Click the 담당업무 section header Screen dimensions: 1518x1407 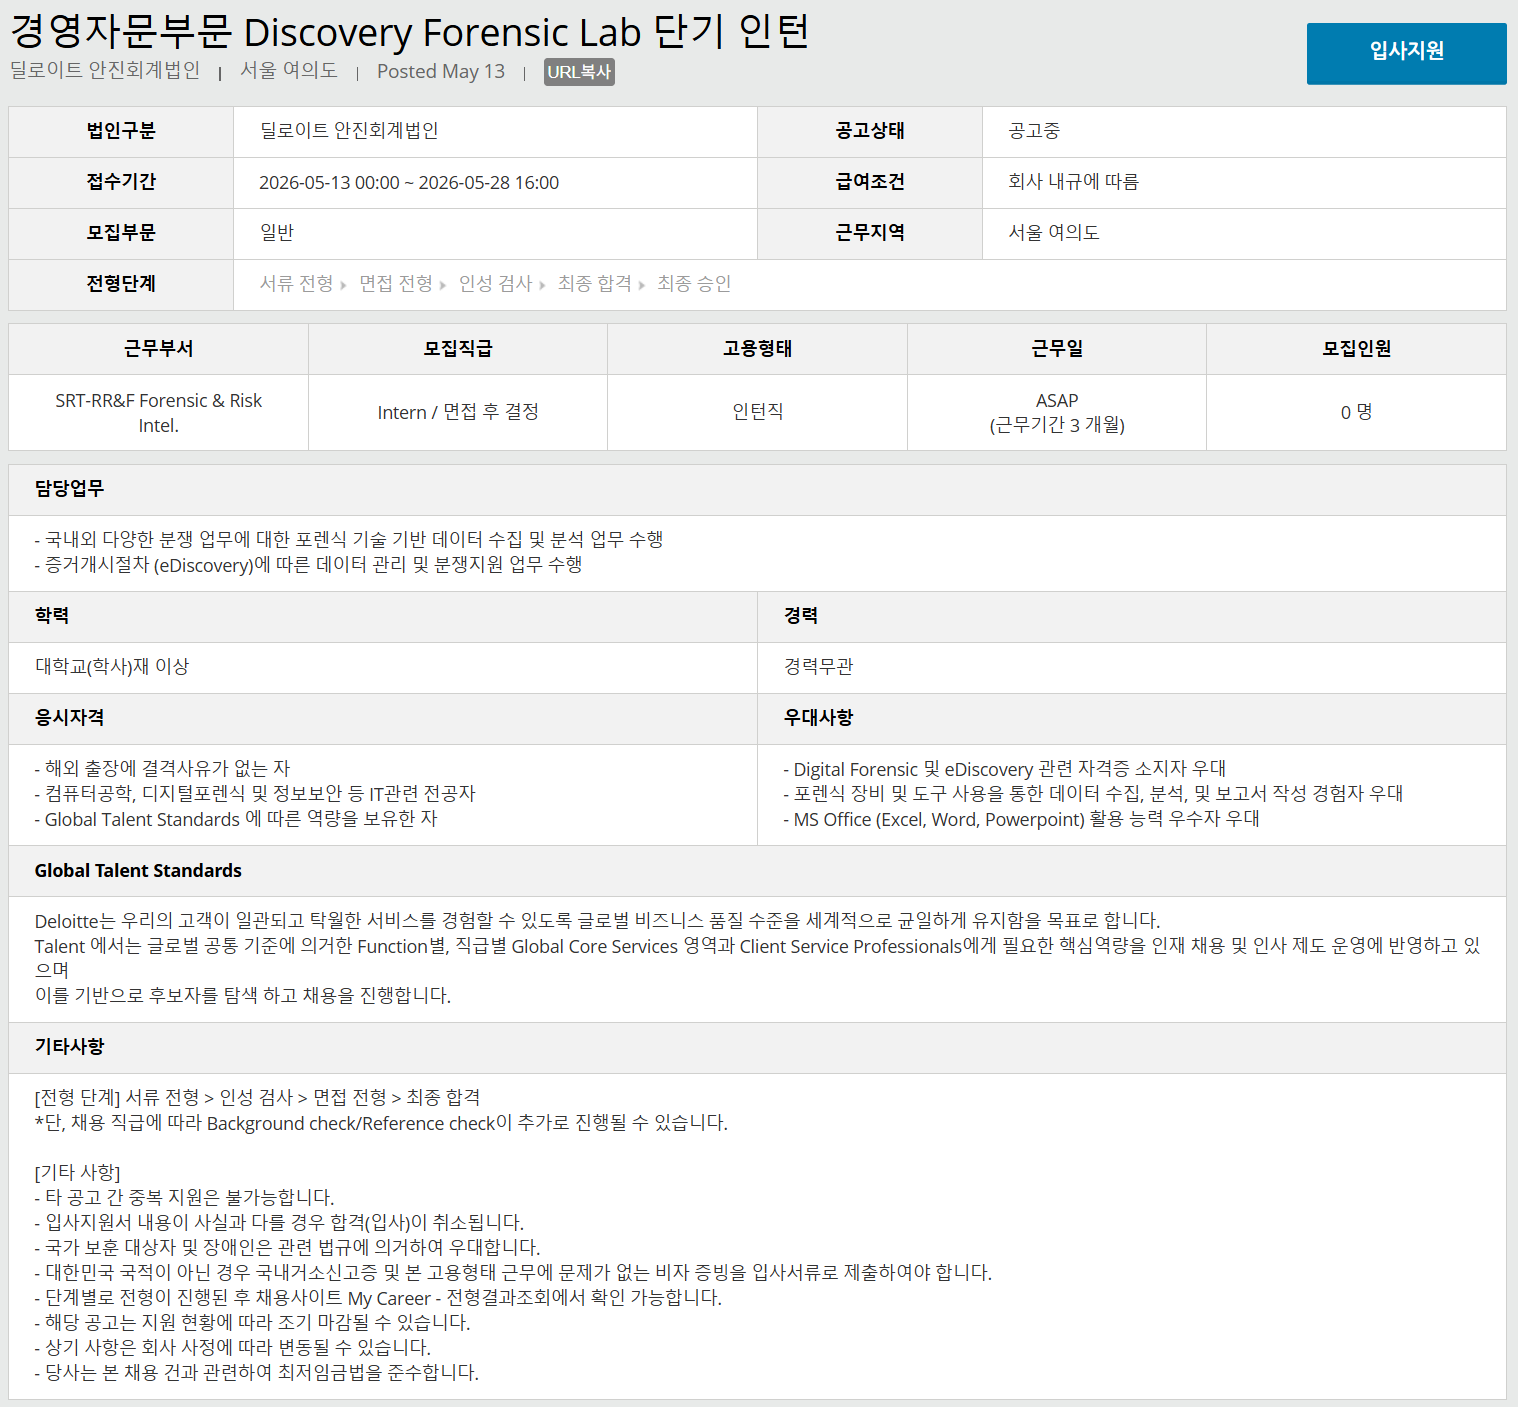coord(757,490)
